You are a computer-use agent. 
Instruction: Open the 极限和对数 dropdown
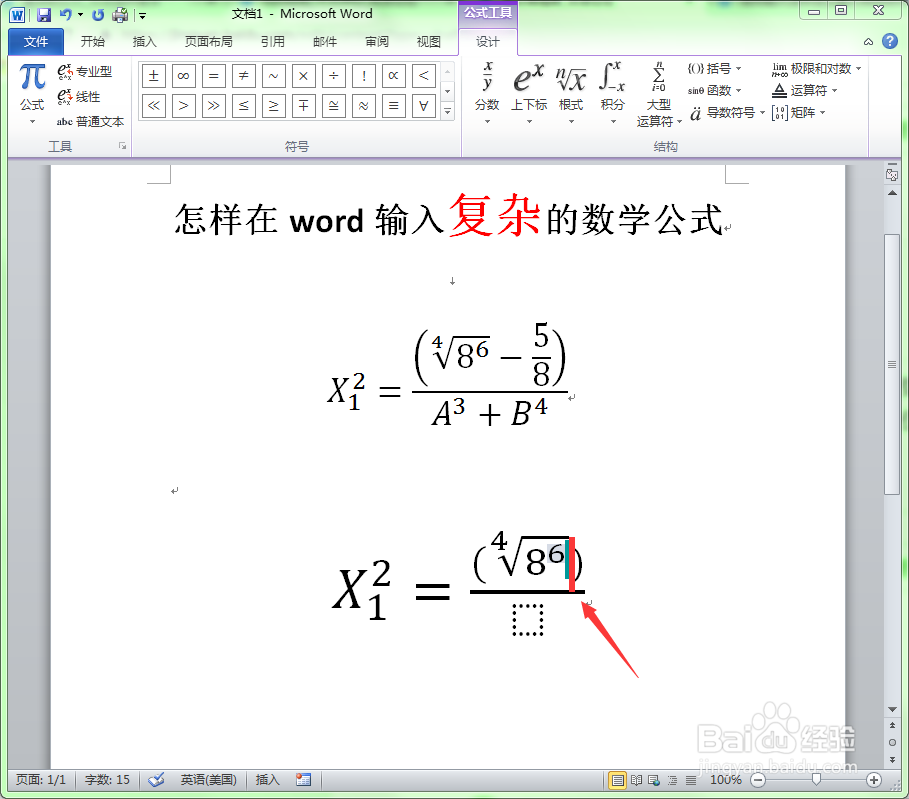(x=816, y=68)
